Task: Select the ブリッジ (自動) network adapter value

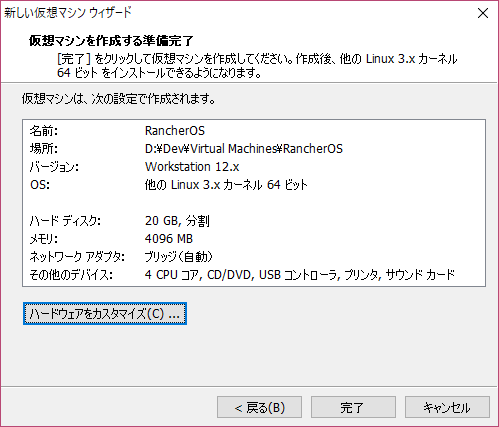Action: click(178, 257)
